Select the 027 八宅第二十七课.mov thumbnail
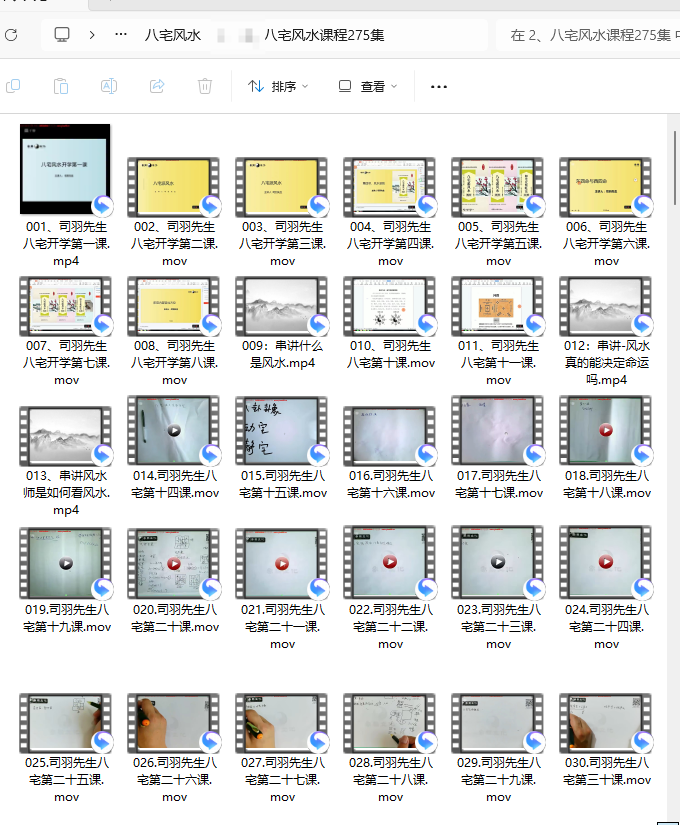 pos(282,723)
